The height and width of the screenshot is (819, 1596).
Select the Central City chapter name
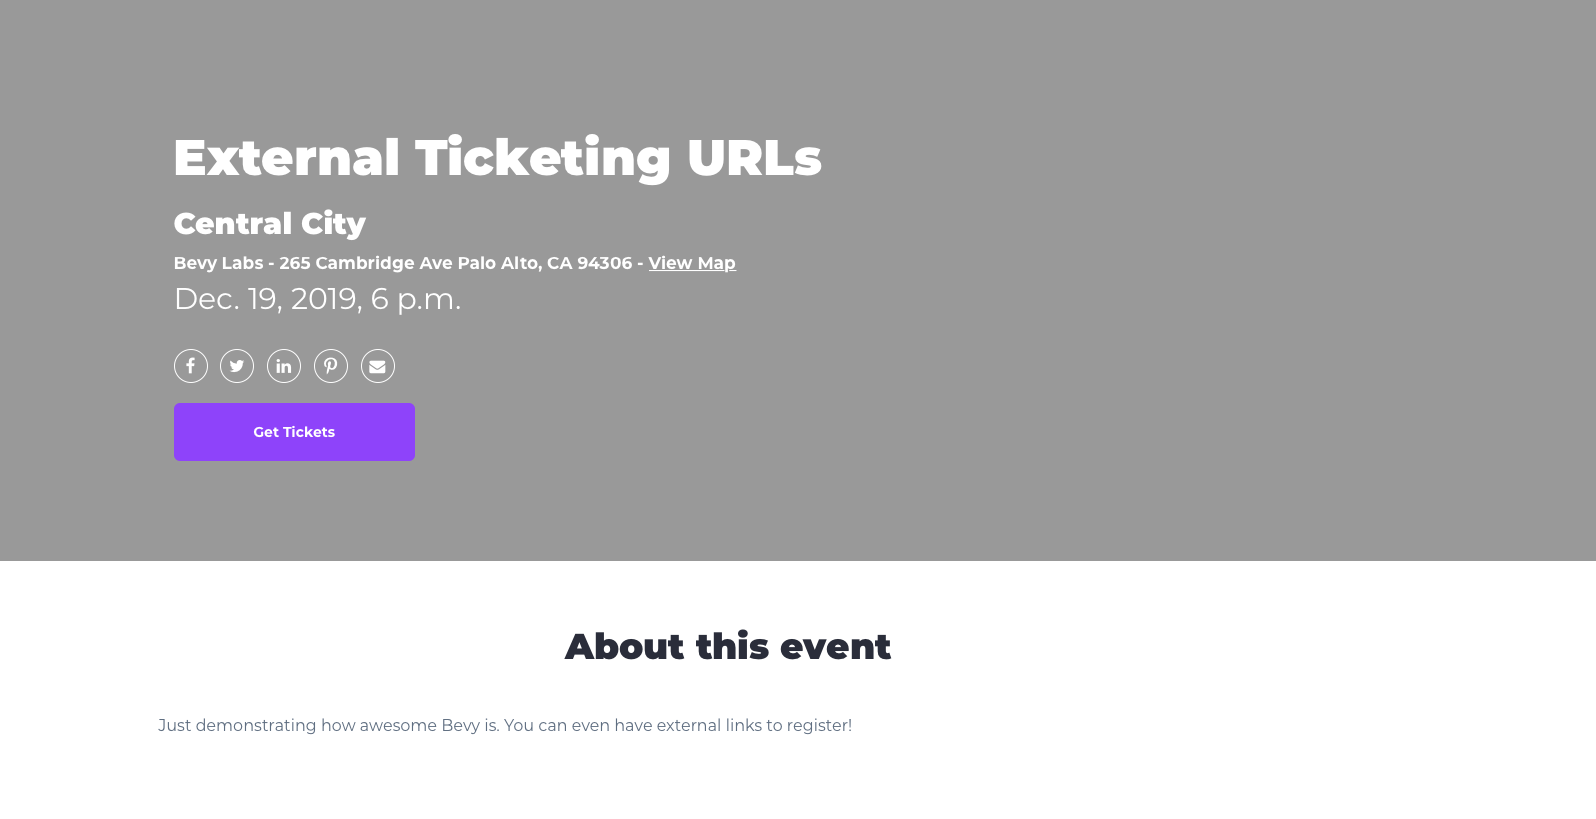[269, 223]
